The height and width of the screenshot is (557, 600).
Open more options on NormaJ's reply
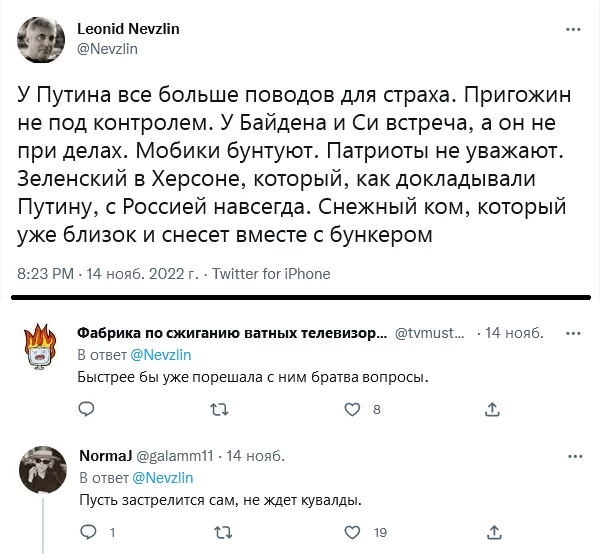(572, 456)
